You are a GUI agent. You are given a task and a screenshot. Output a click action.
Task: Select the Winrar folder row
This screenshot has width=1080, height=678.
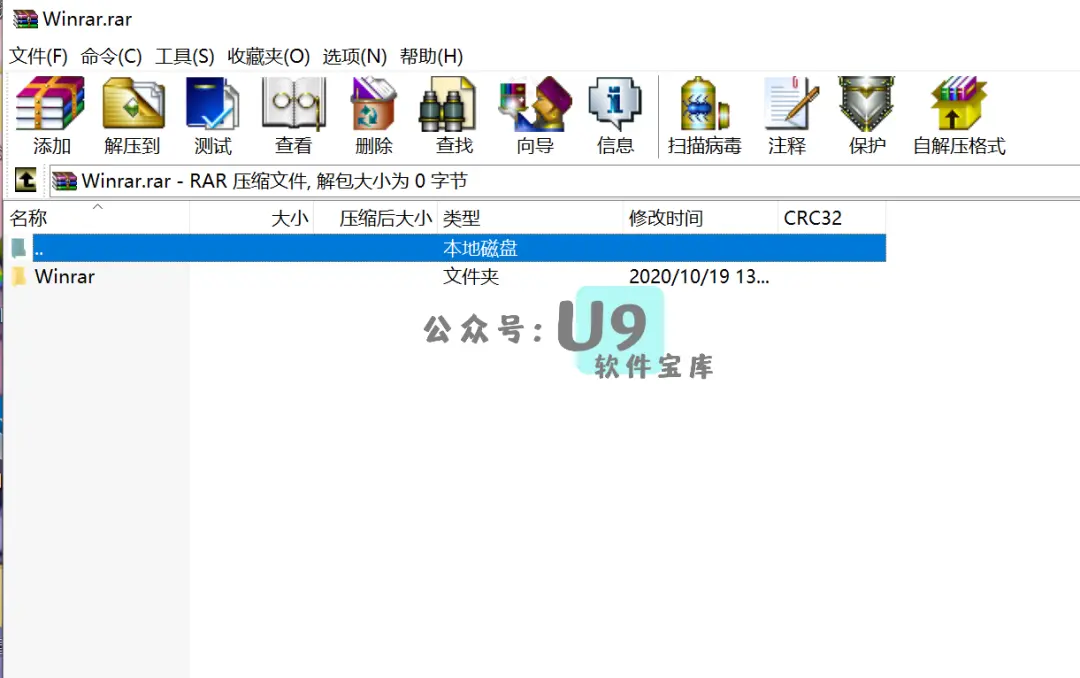(446, 276)
